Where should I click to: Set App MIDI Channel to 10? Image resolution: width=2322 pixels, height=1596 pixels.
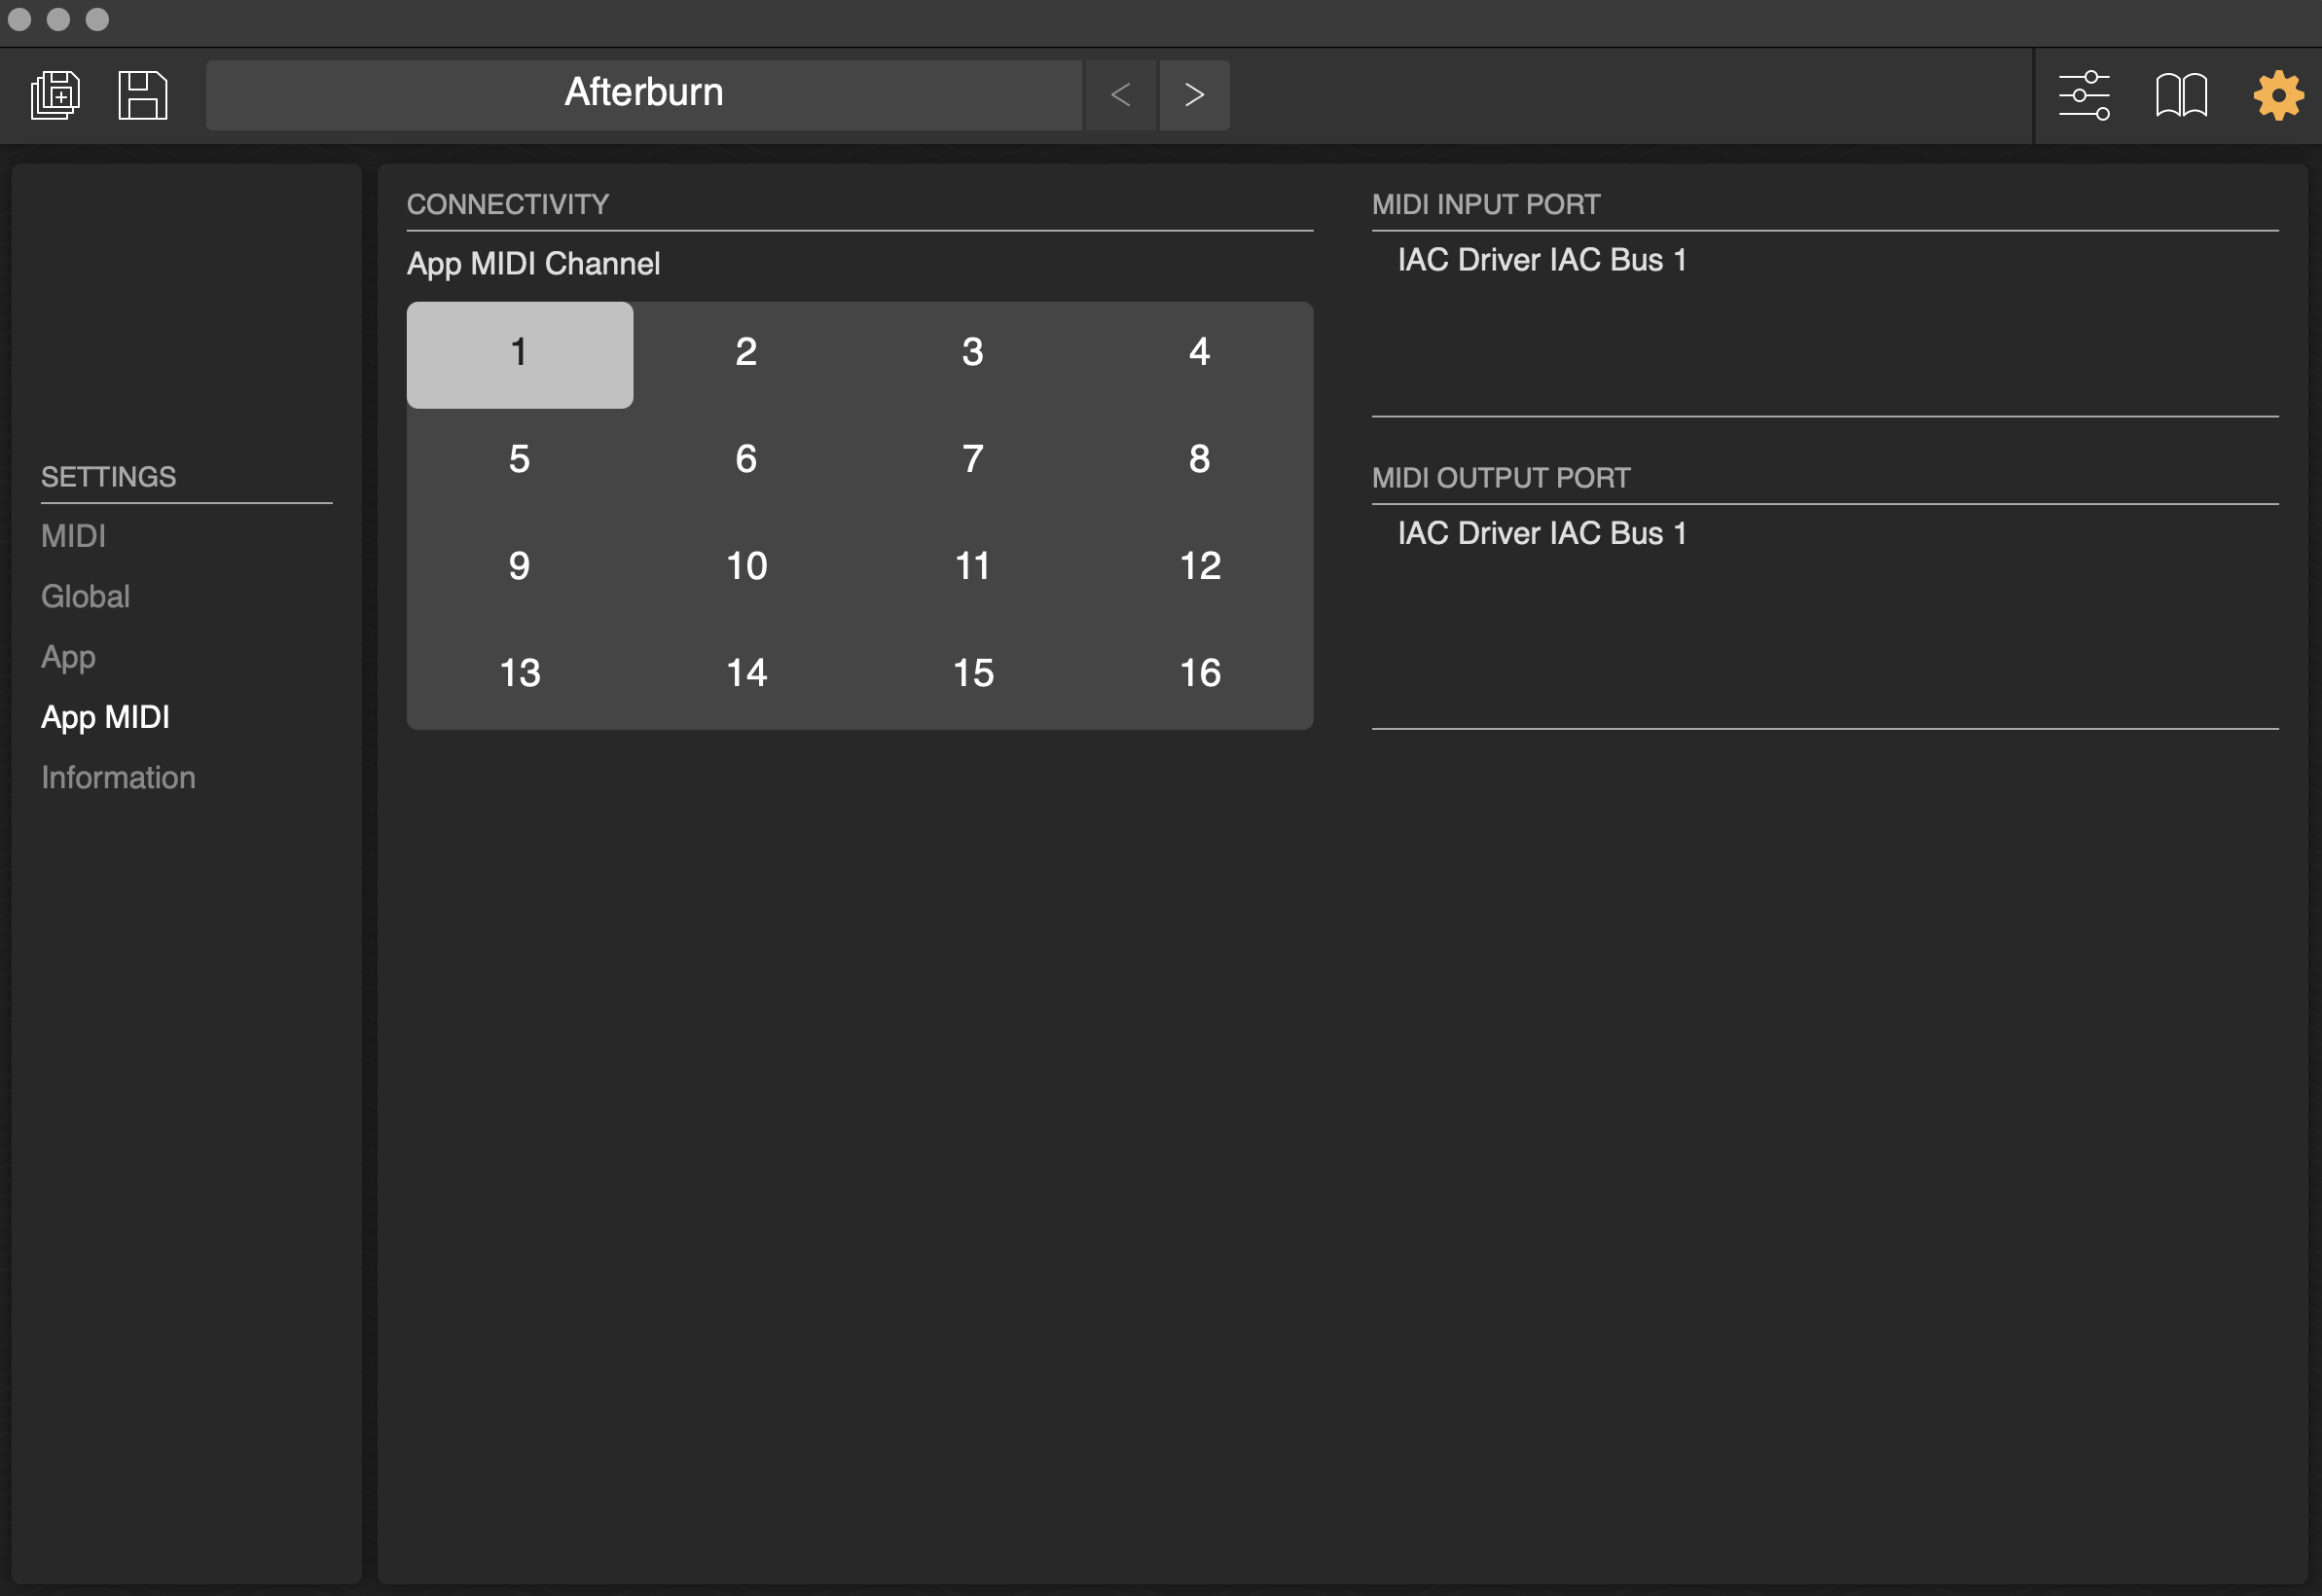[746, 567]
